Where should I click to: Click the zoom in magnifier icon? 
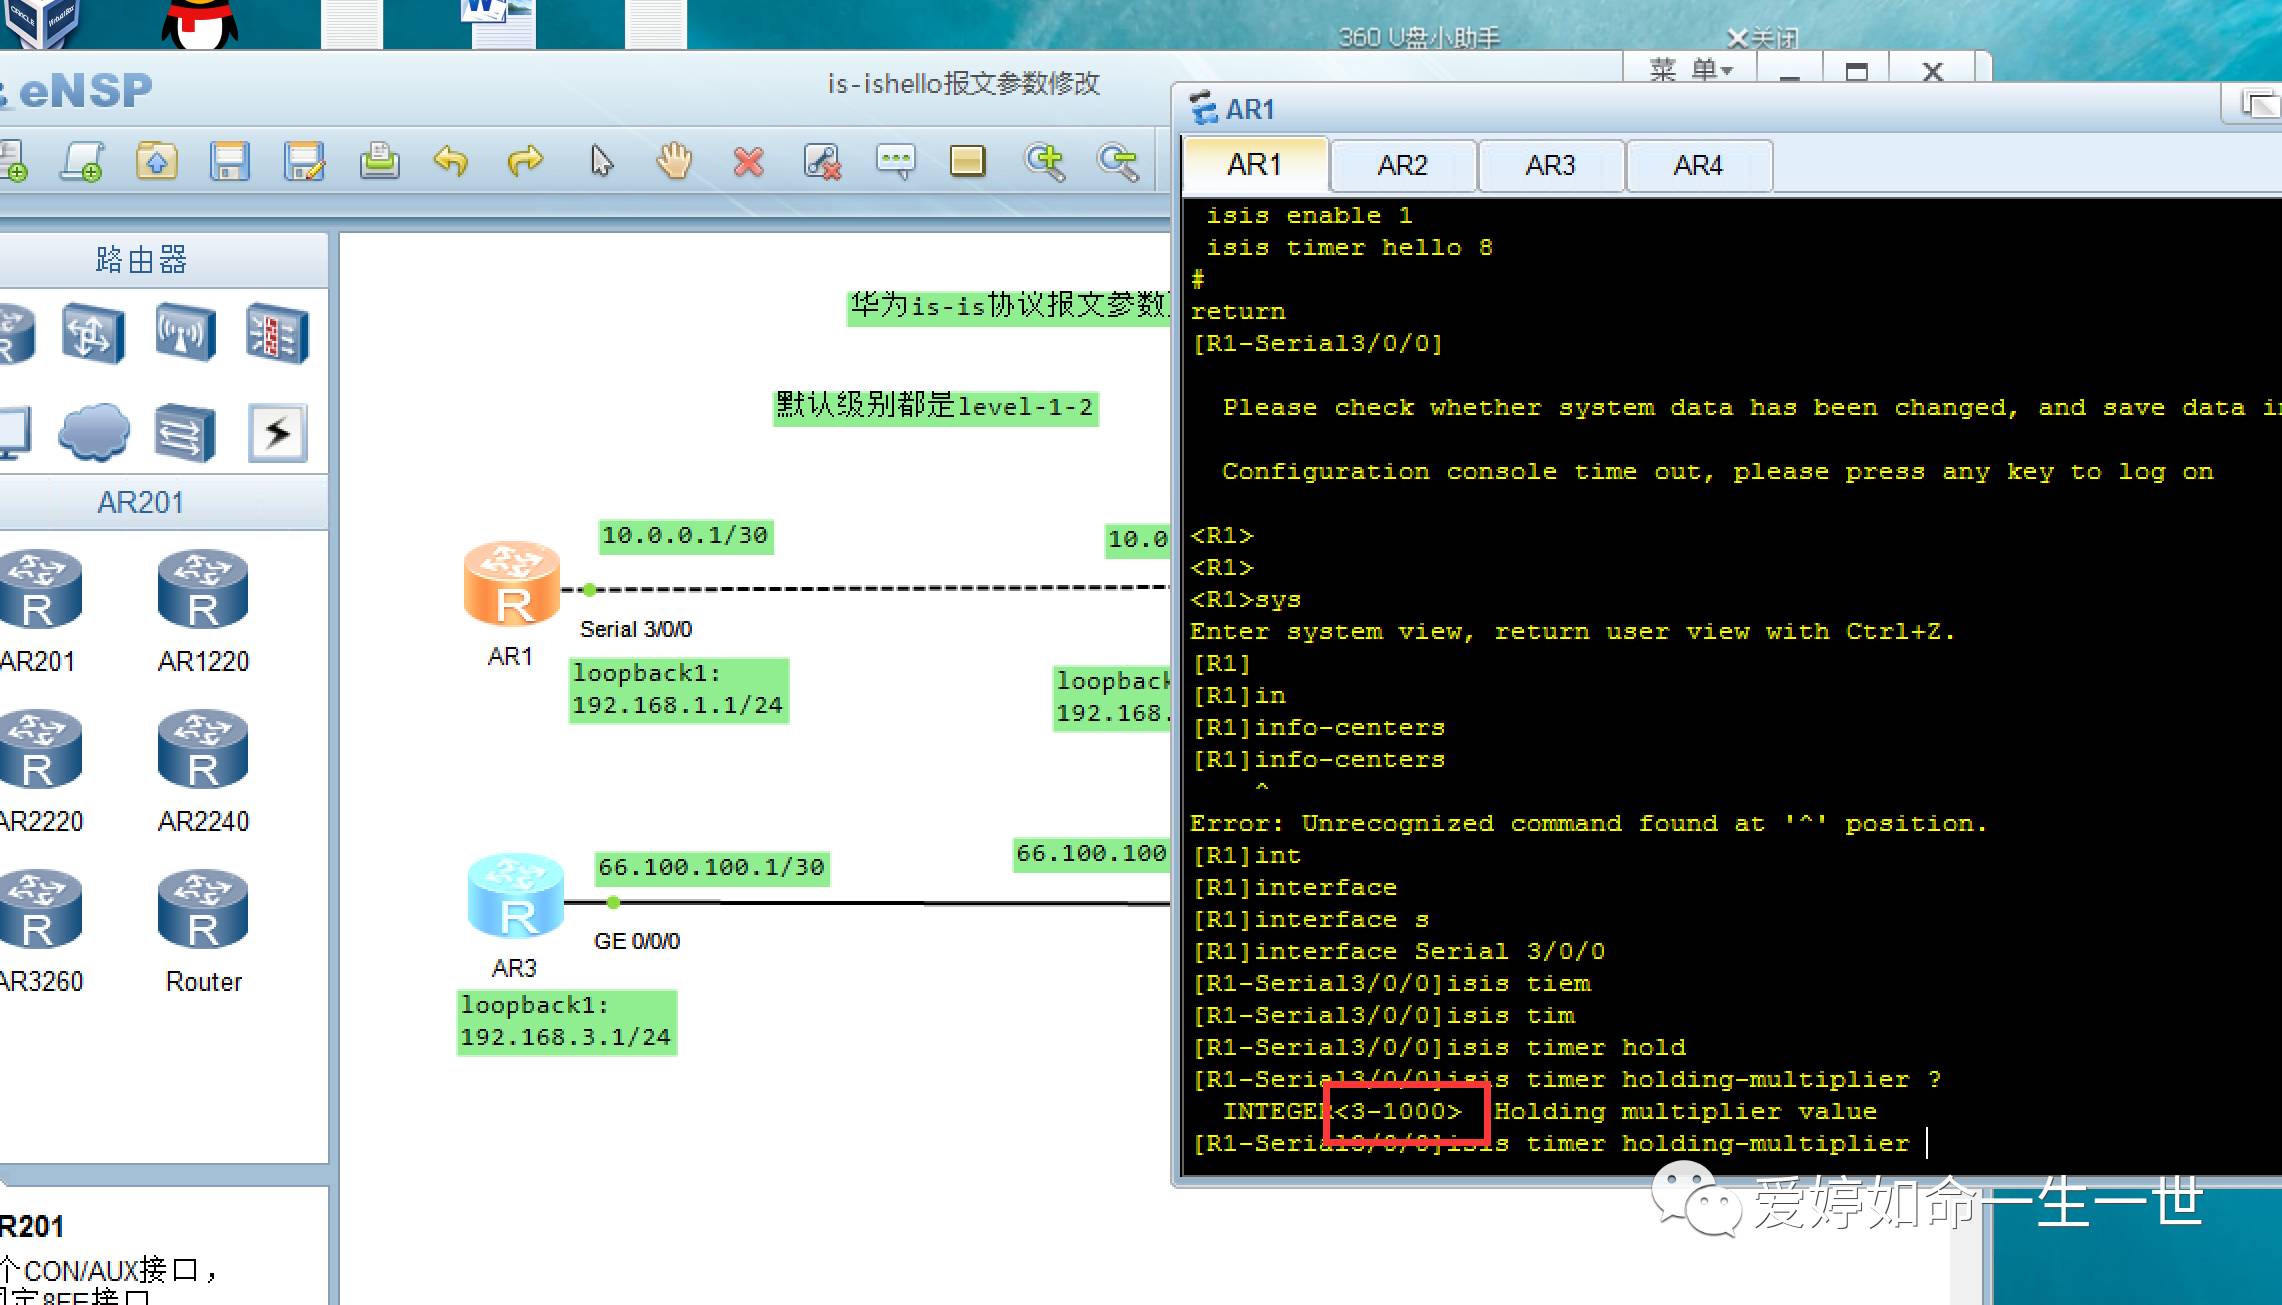1044,161
